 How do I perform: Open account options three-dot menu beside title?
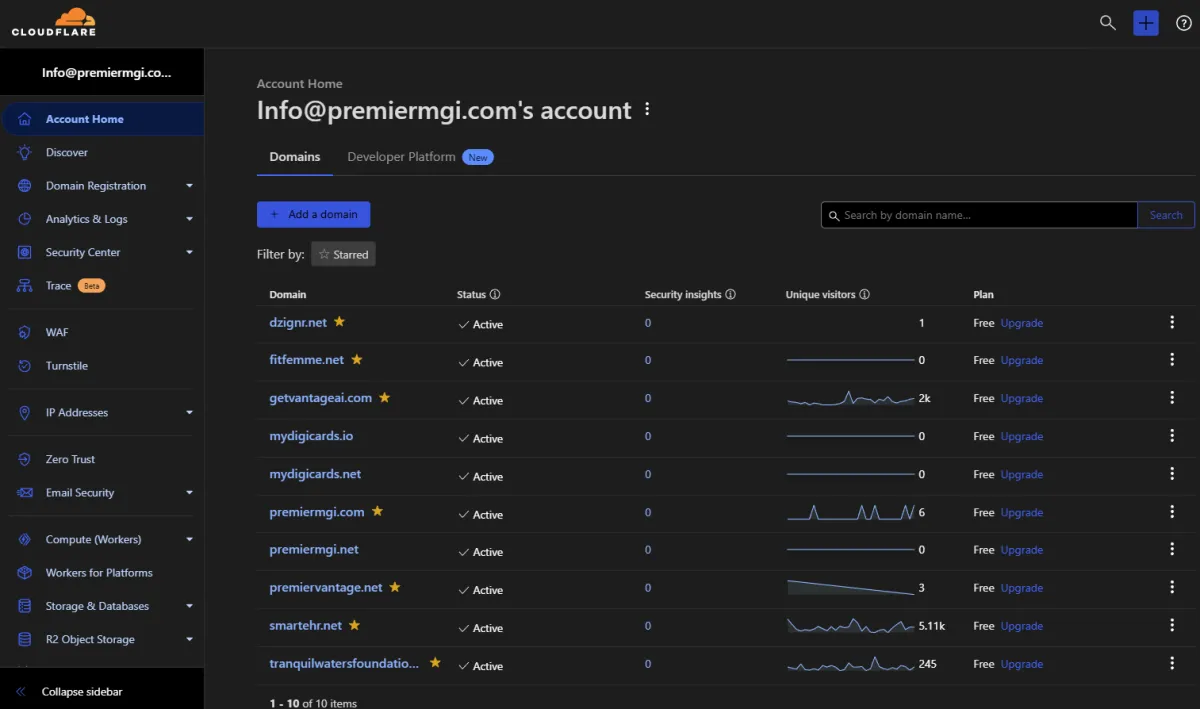(647, 109)
